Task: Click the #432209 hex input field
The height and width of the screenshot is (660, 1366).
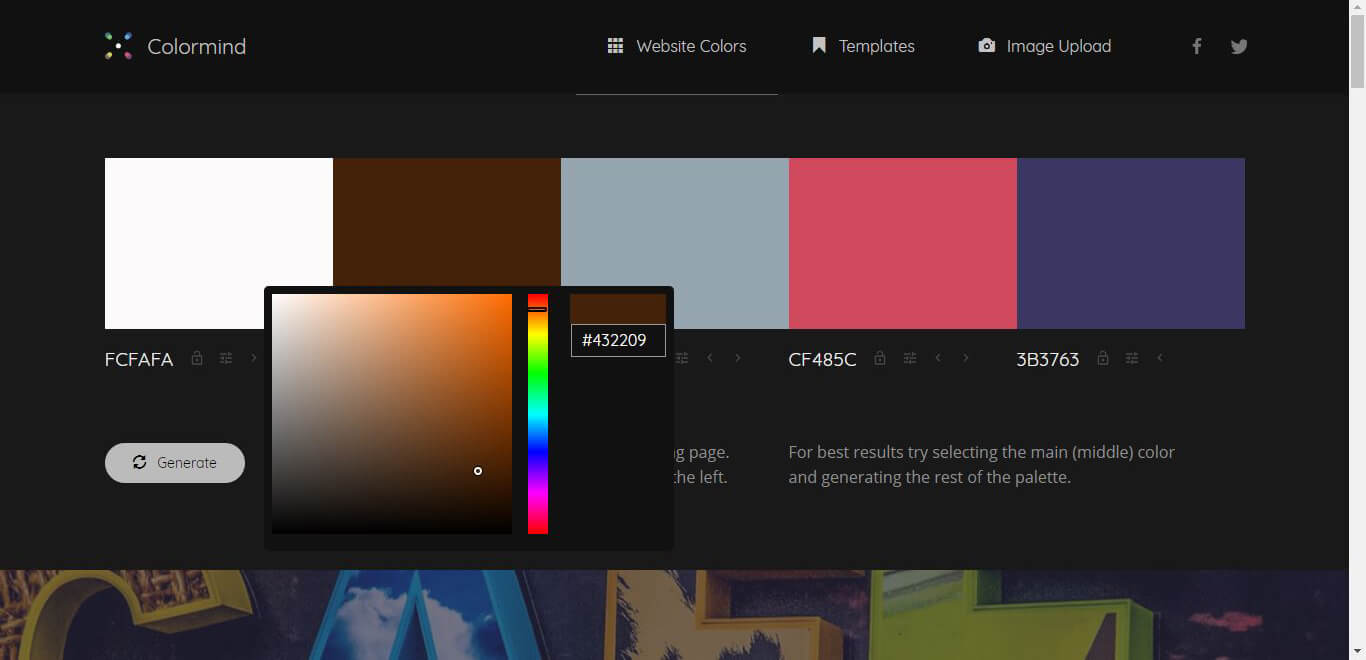Action: pyautogui.click(x=618, y=340)
